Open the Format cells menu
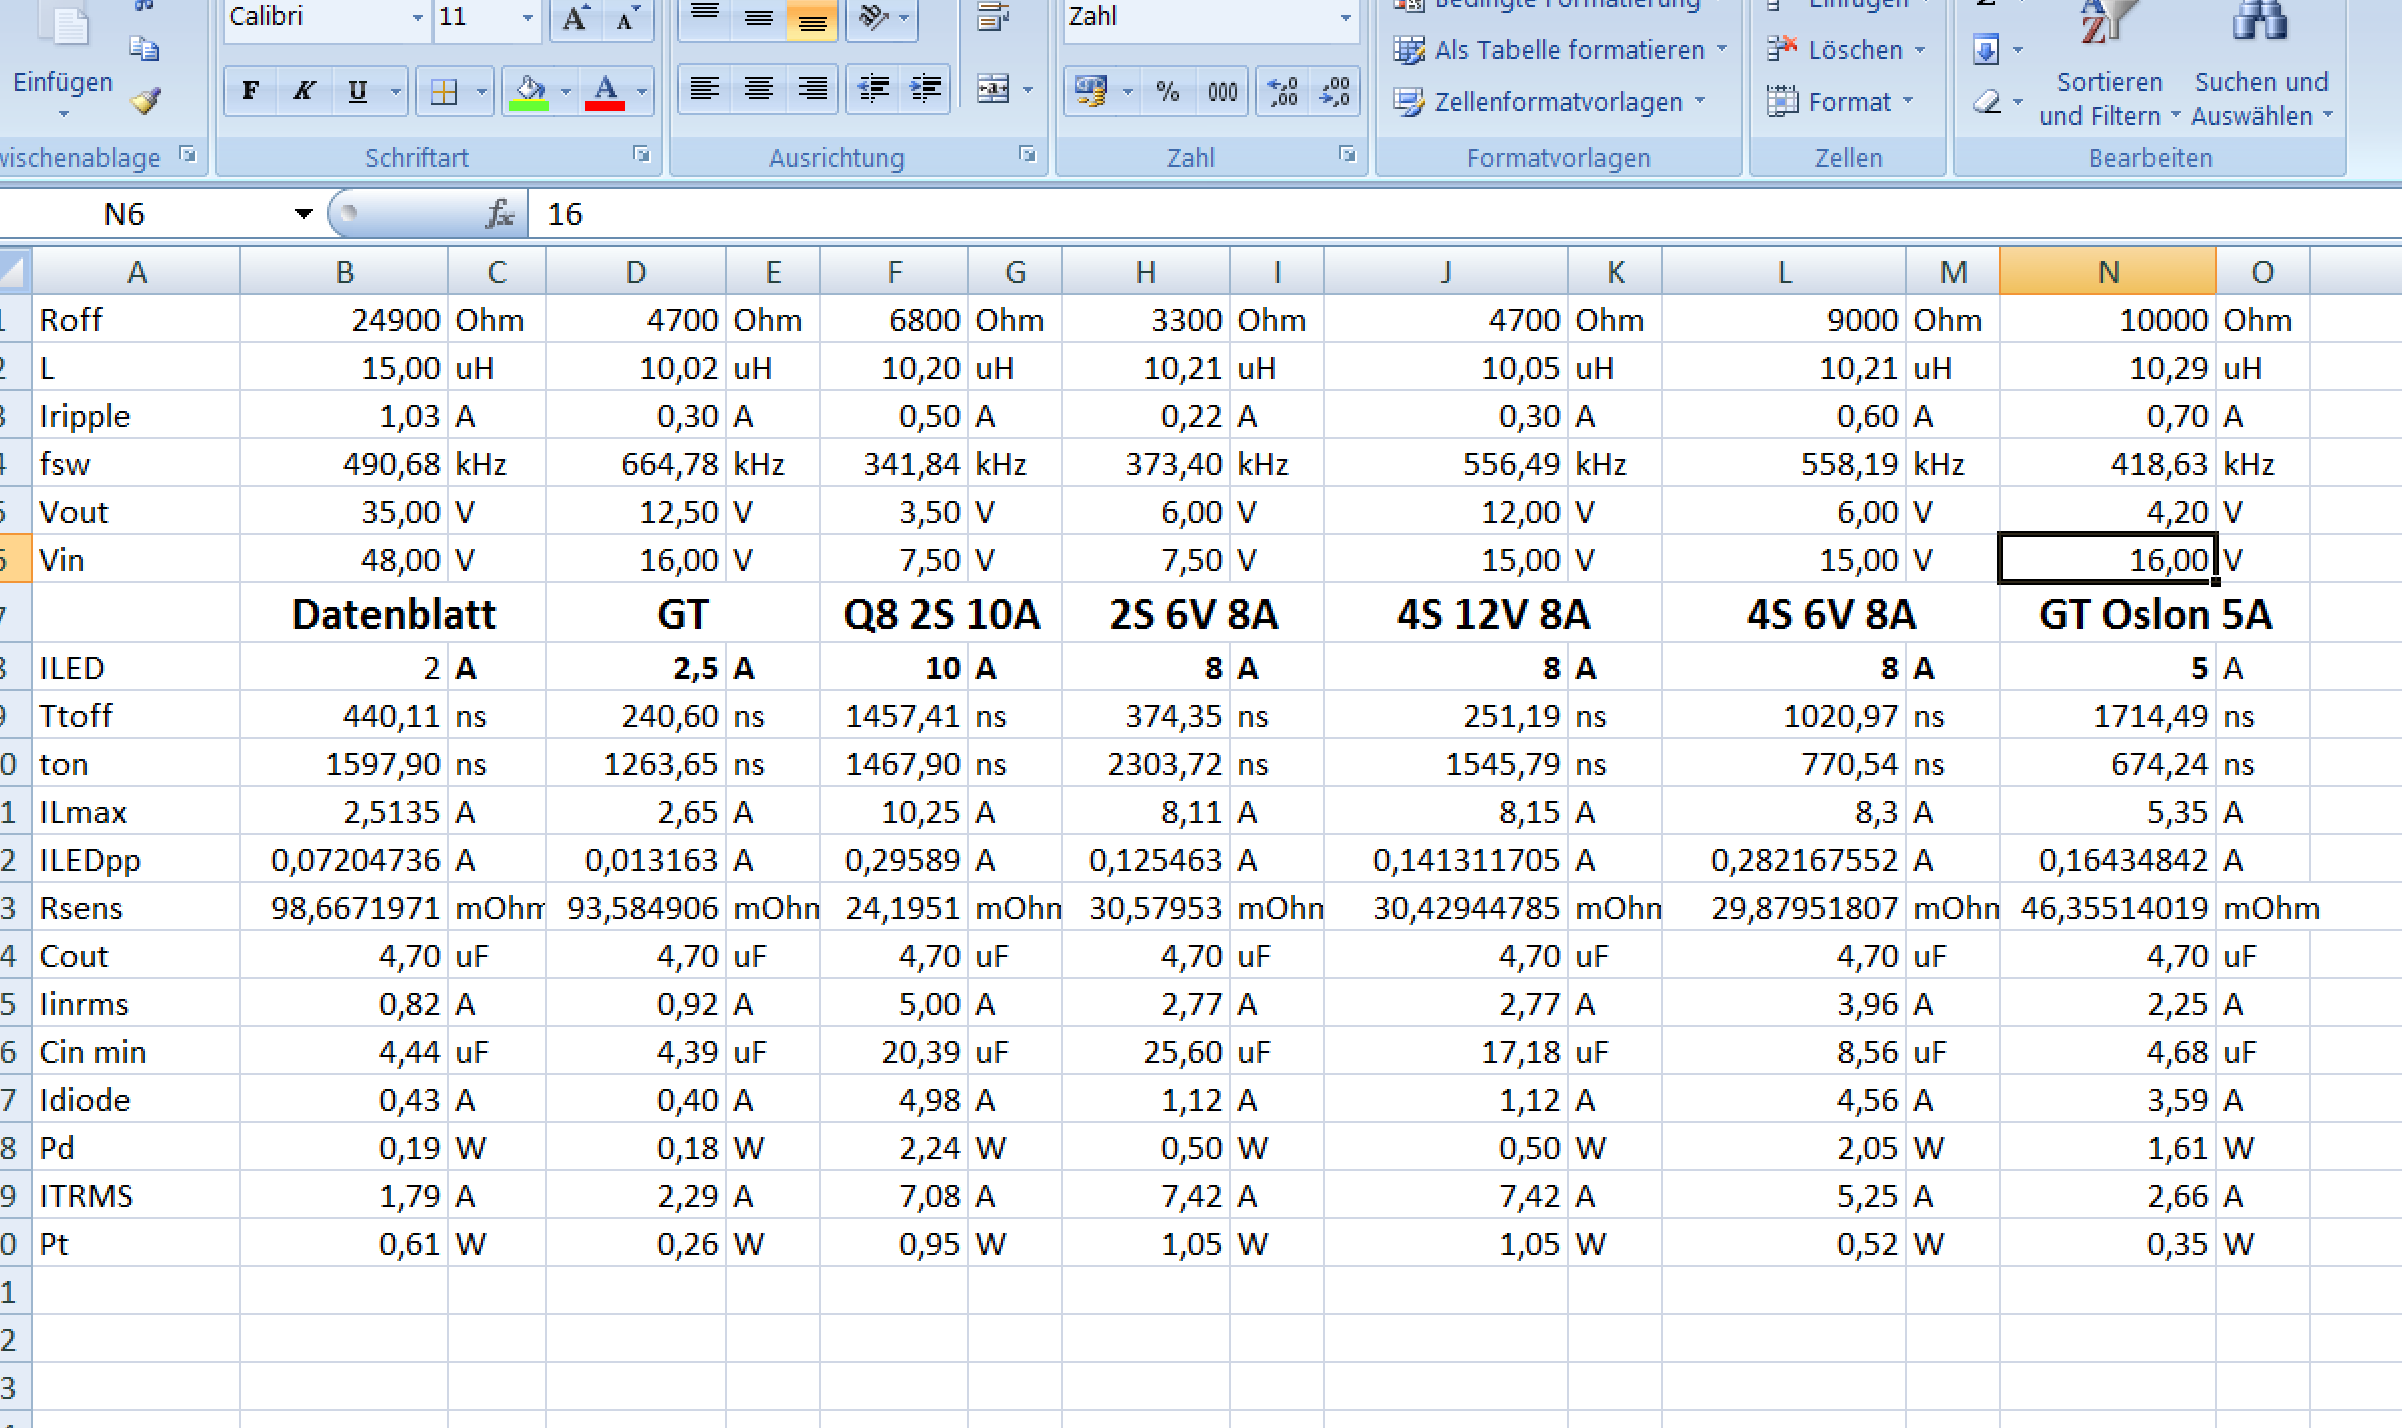This screenshot has height=1428, width=2402. [x=1840, y=102]
